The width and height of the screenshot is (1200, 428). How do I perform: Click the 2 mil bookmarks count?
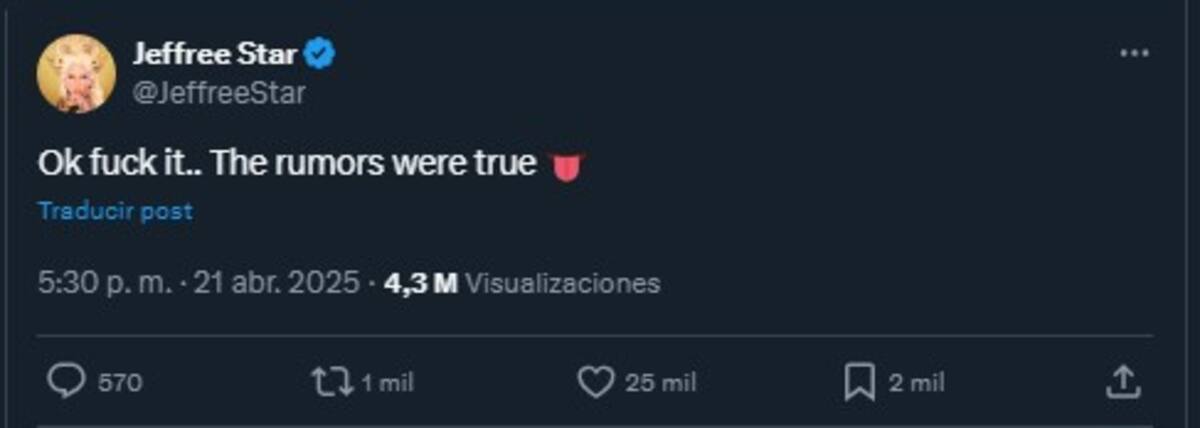(916, 382)
